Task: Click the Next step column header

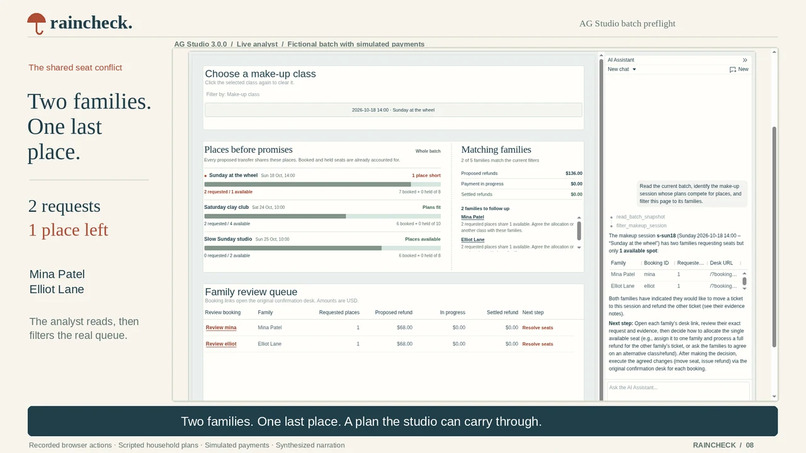Action: coord(533,313)
